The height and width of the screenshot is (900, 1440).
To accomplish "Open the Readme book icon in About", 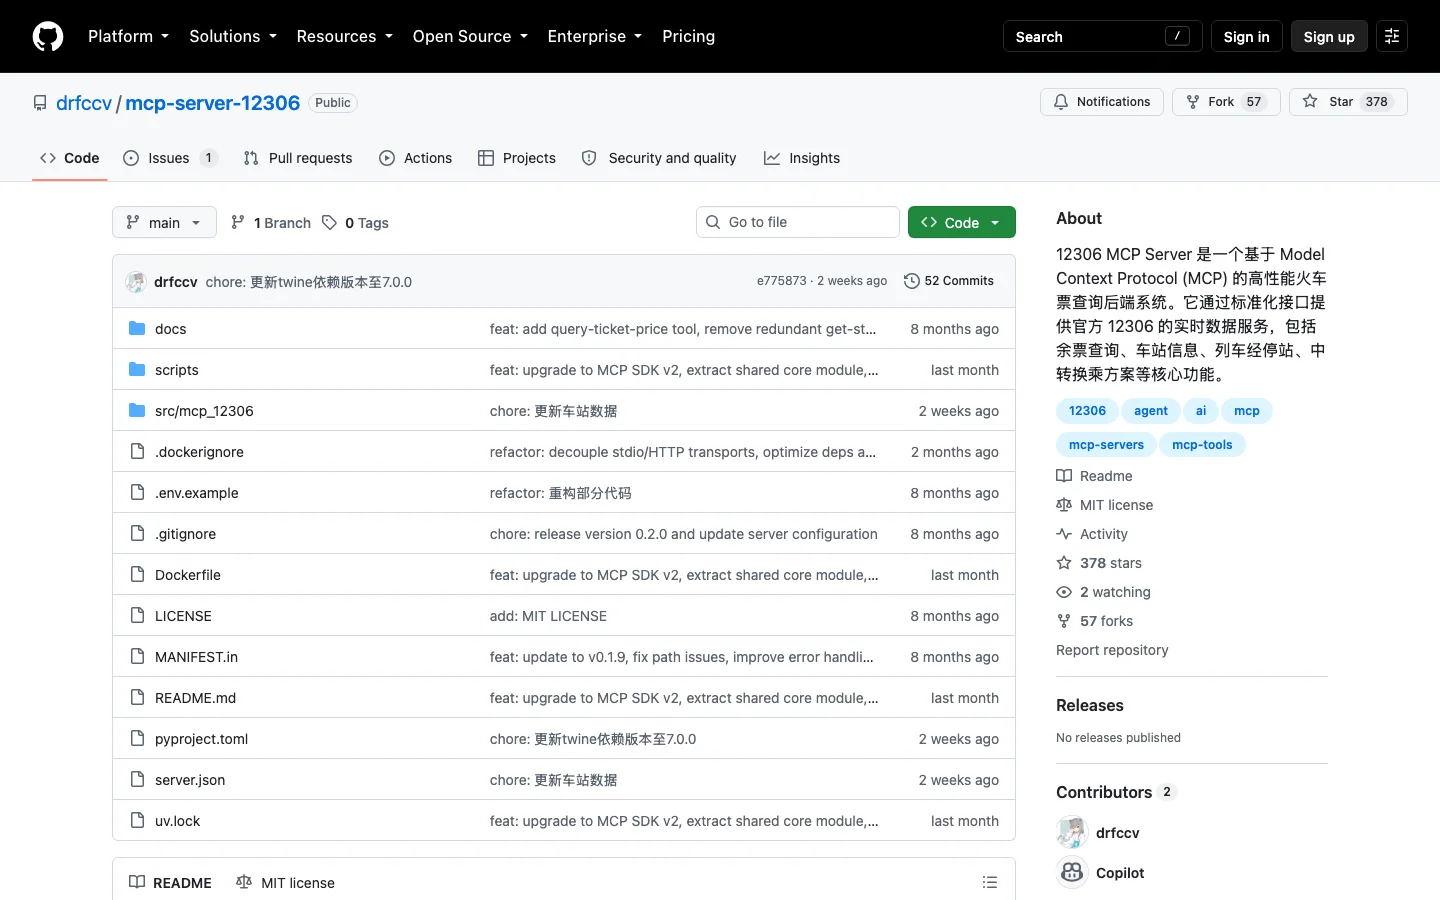I will point(1064,476).
